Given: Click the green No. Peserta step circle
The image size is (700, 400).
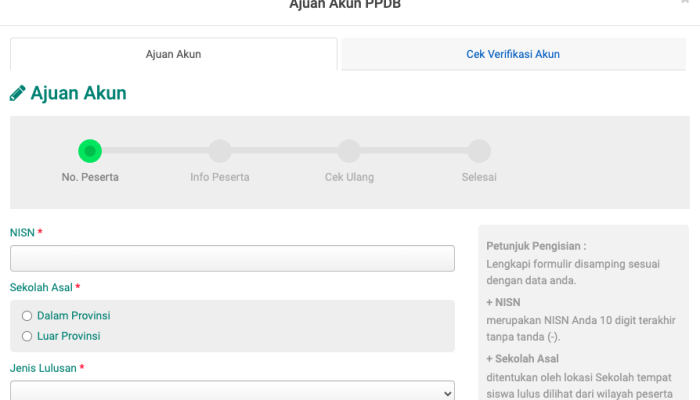Looking at the screenshot, I should point(90,151).
